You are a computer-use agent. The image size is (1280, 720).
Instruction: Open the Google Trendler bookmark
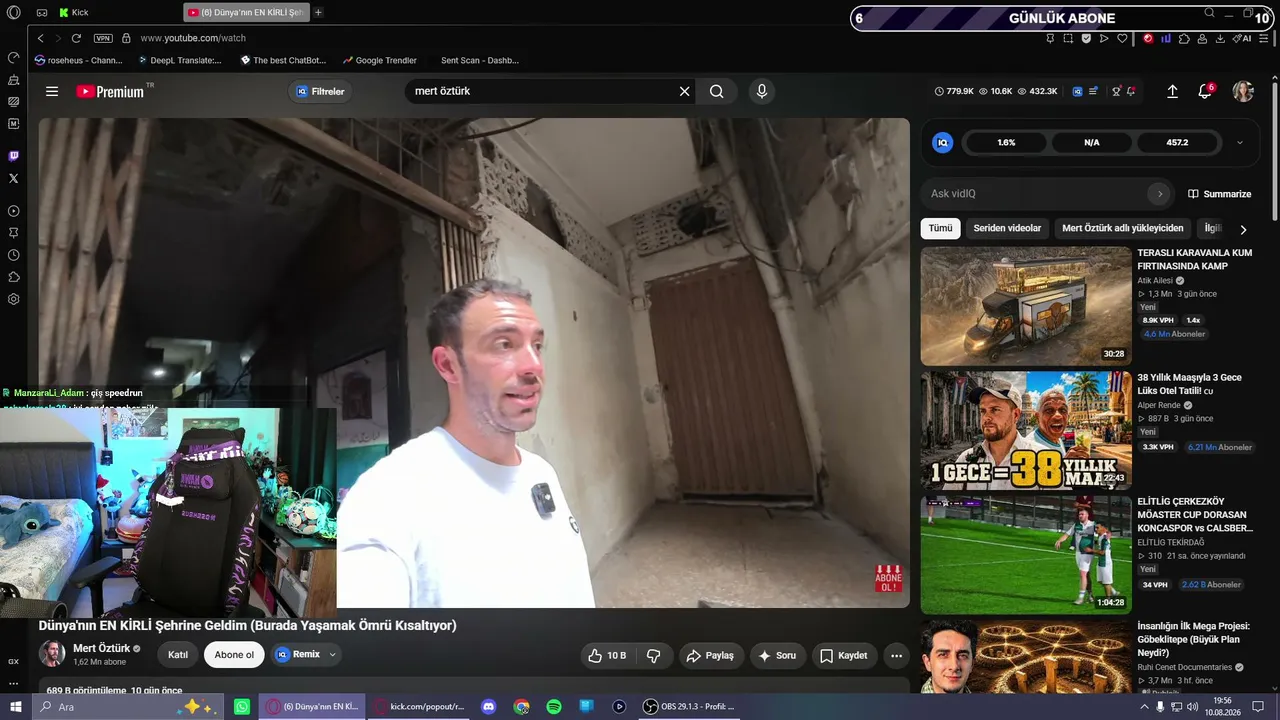click(x=379, y=60)
